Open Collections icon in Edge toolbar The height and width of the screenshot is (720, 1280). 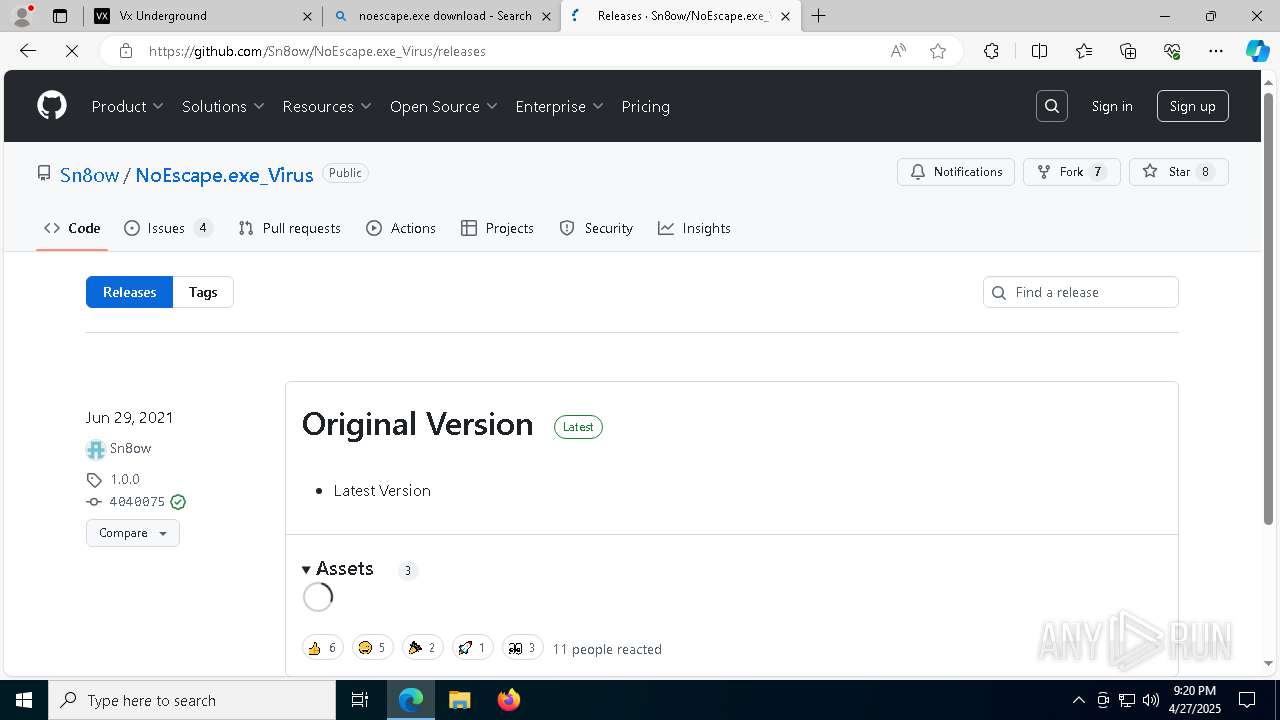point(1128,51)
